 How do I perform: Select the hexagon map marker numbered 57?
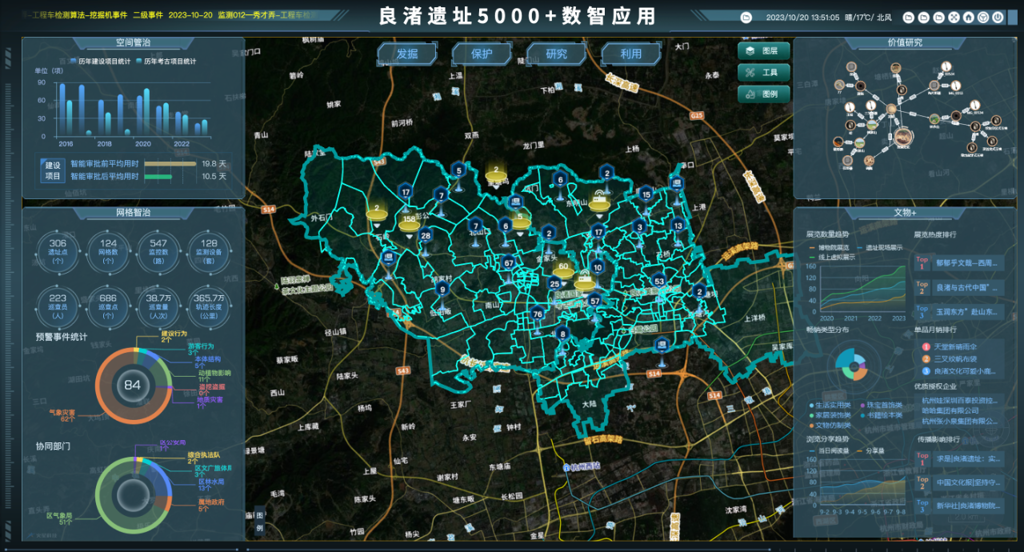point(595,301)
